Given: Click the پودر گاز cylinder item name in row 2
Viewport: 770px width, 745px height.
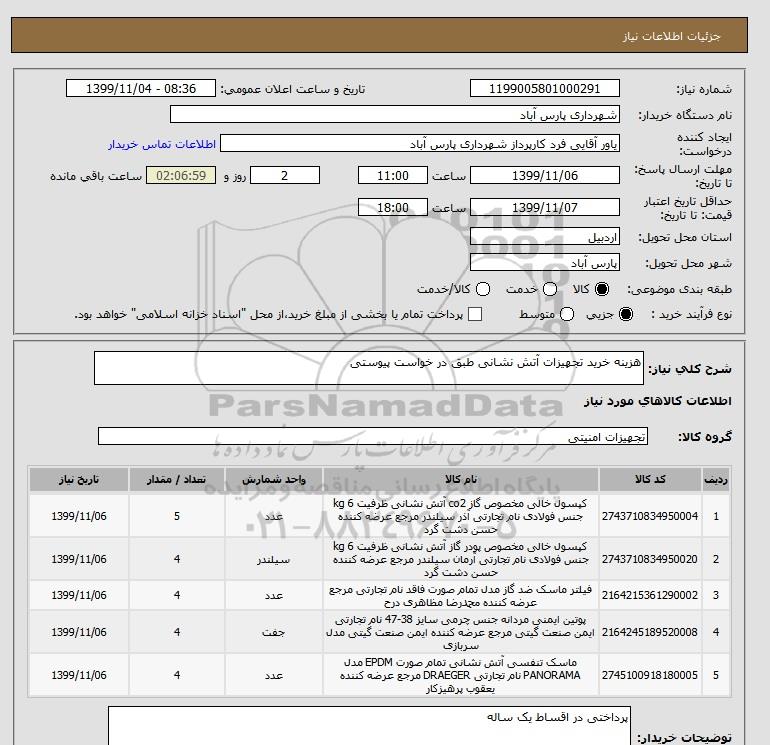Looking at the screenshot, I should point(461,559).
